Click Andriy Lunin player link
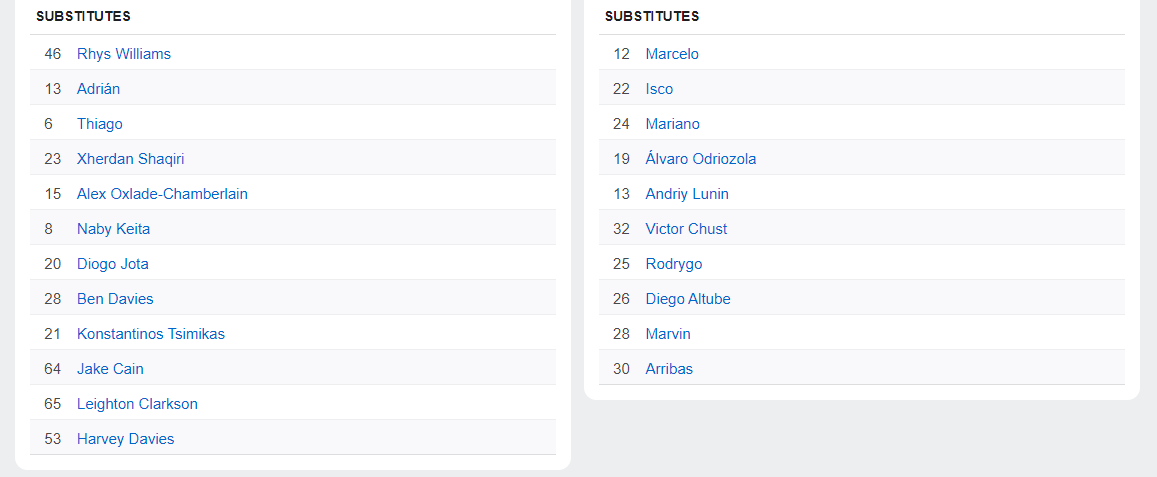Screen dimensions: 1157x477 [x=687, y=194]
